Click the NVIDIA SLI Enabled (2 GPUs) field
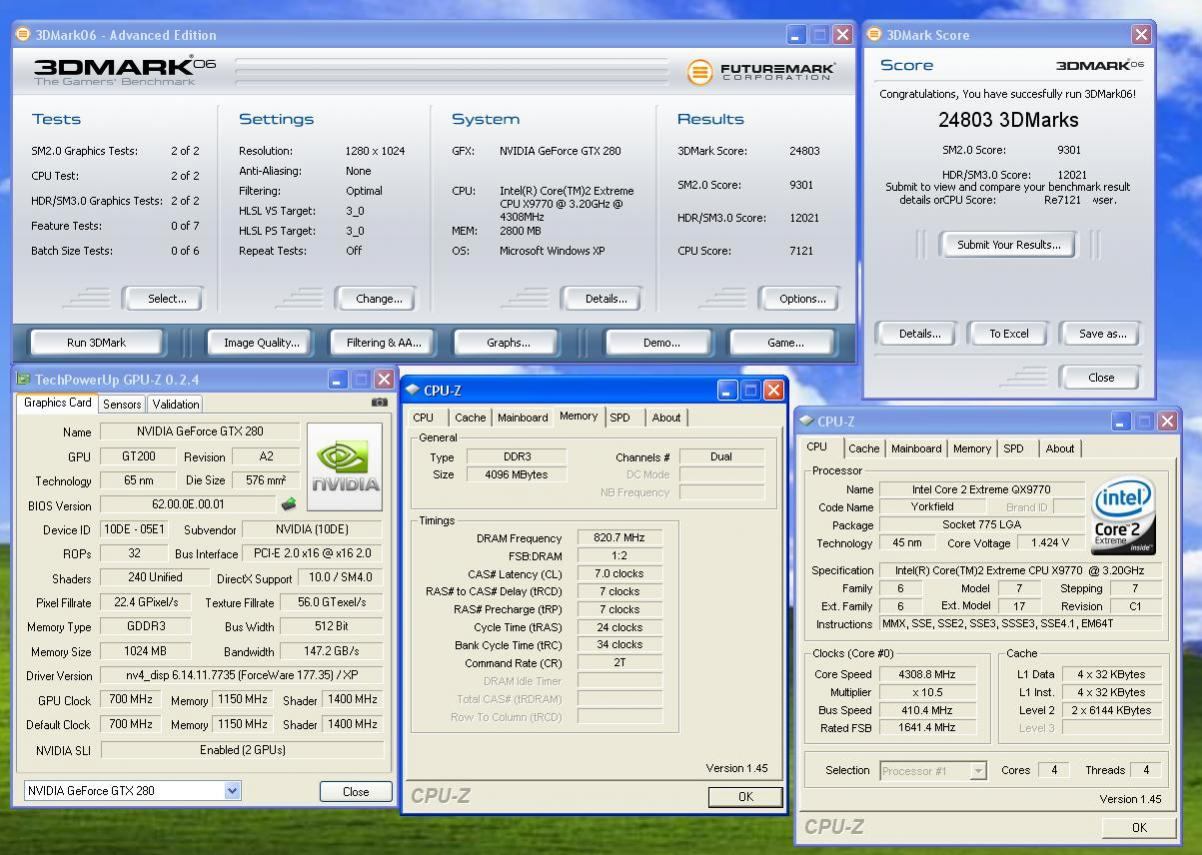 [x=242, y=750]
